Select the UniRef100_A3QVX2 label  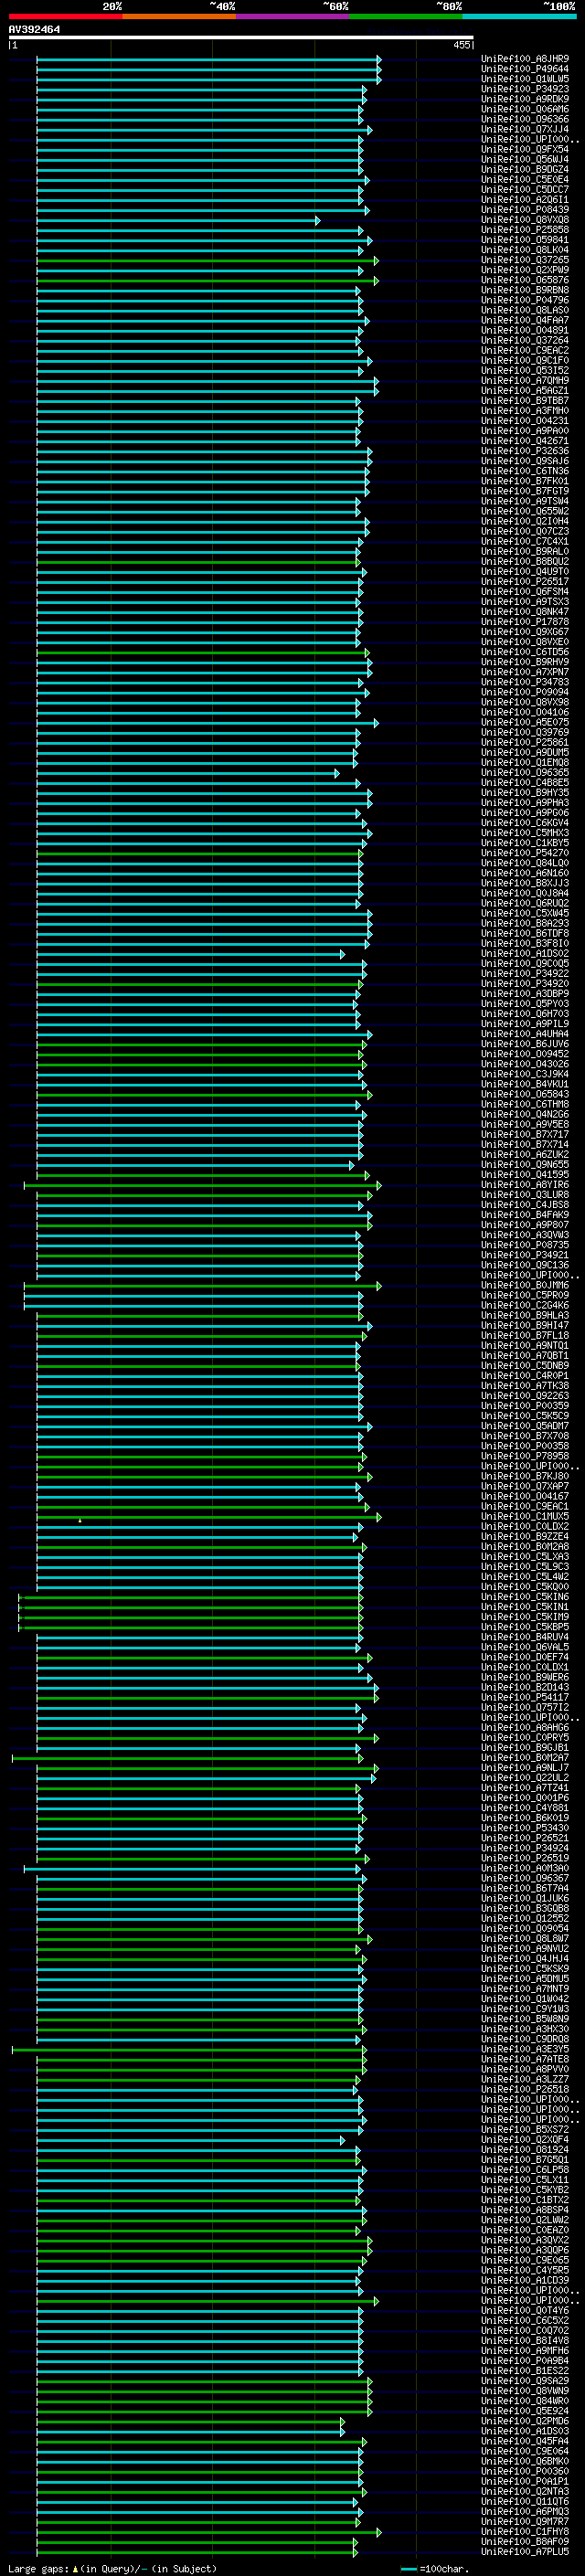(525, 2240)
